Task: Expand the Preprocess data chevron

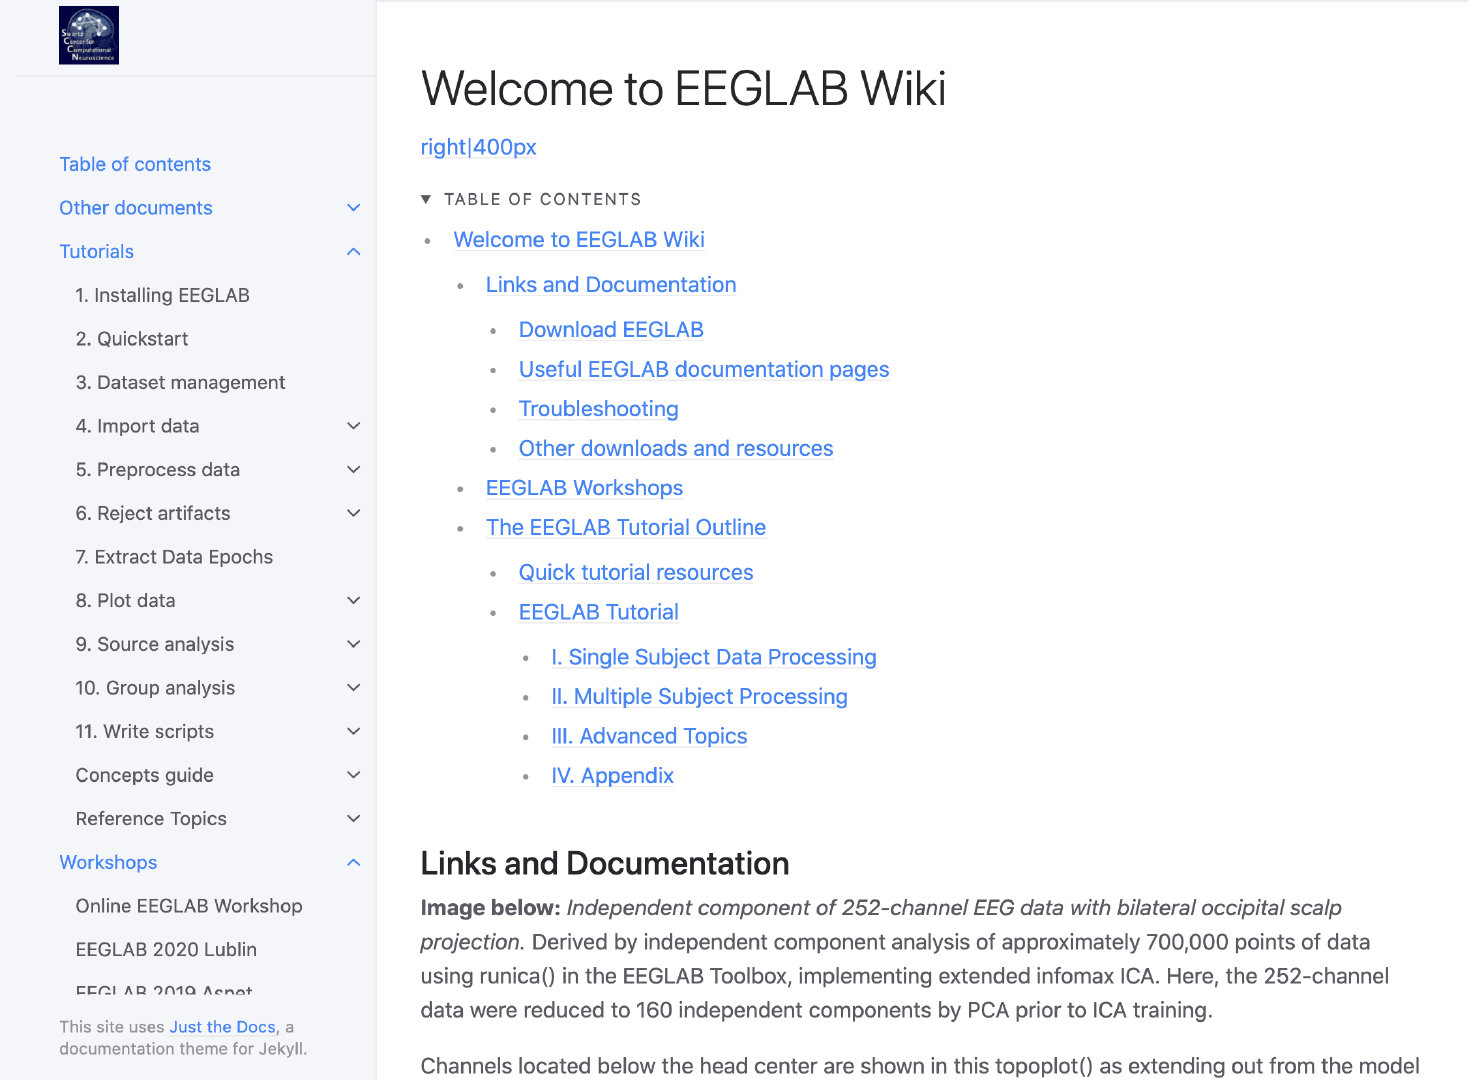Action: [x=353, y=469]
